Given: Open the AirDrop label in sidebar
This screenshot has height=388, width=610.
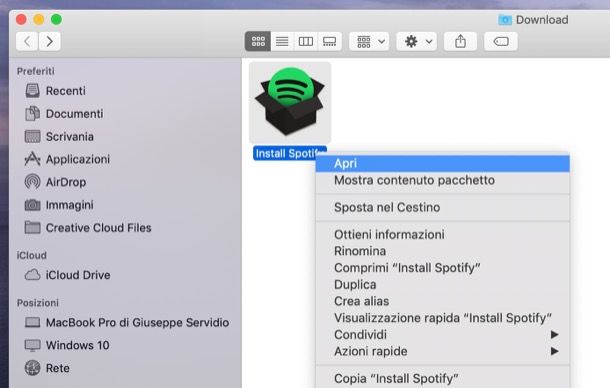Looking at the screenshot, I should pos(66,182).
